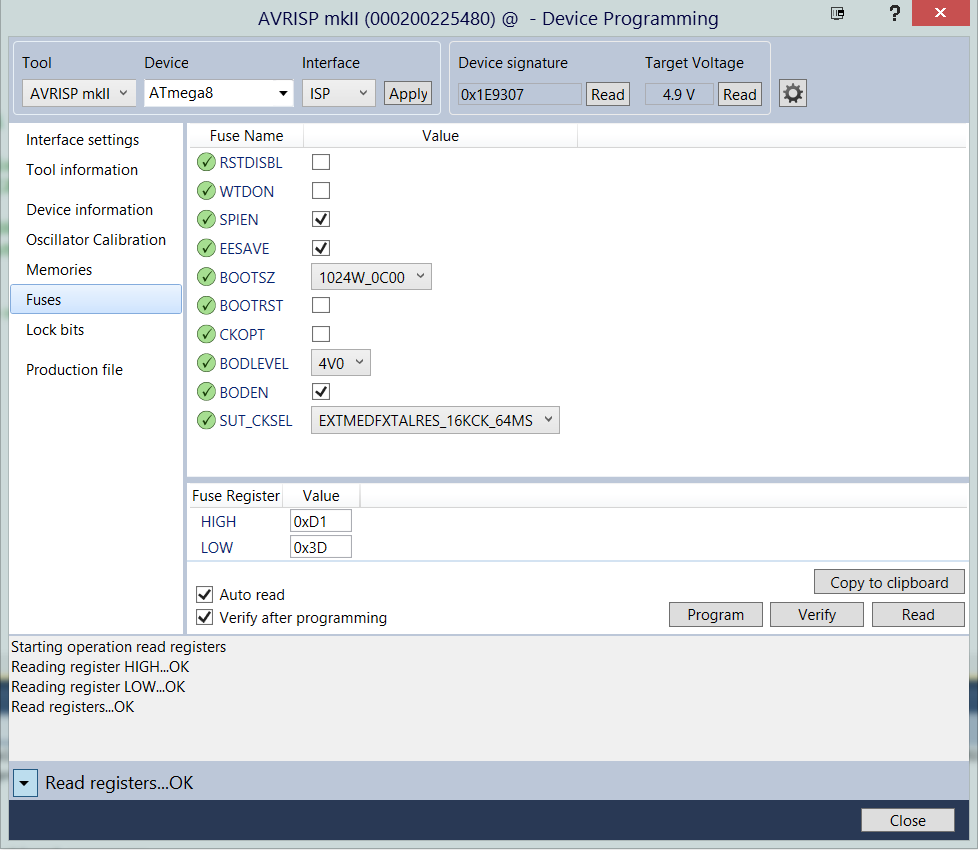
Task: Open Oscillator Calibration page
Action: tap(95, 239)
